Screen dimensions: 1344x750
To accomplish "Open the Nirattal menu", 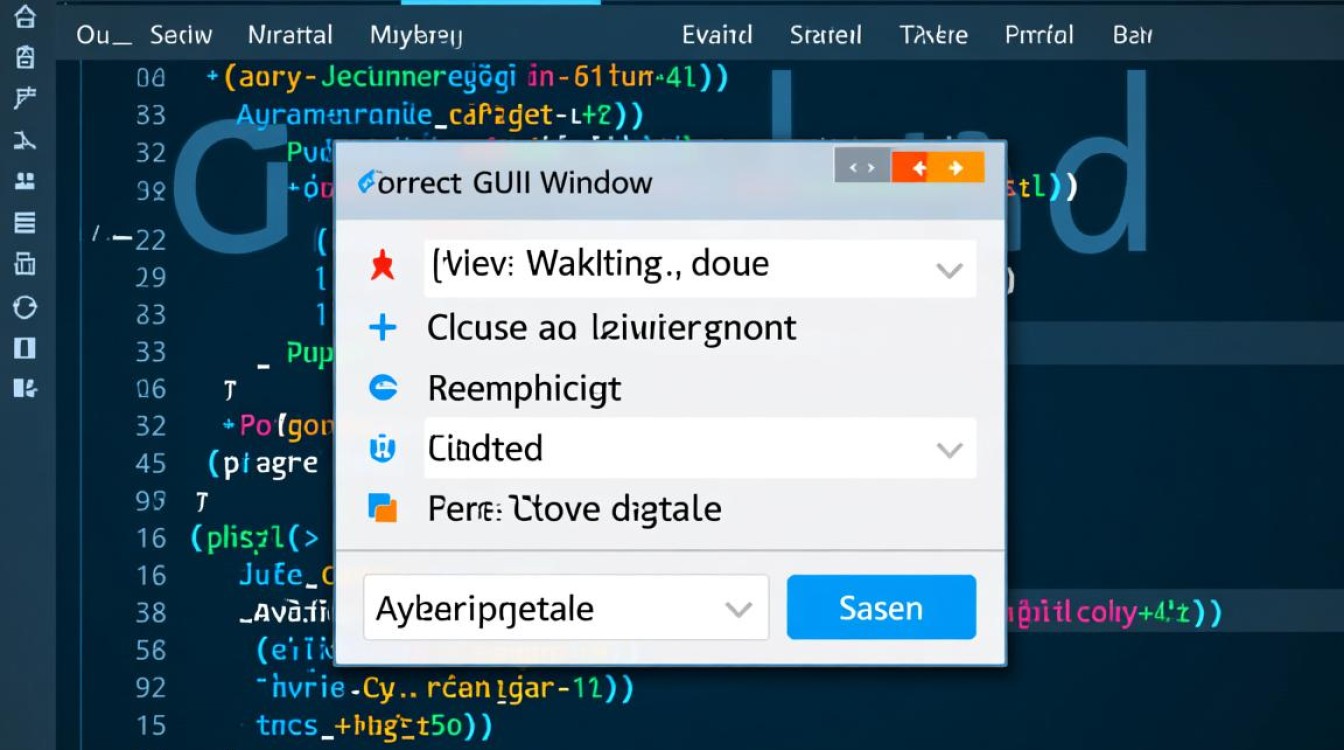I will point(290,35).
